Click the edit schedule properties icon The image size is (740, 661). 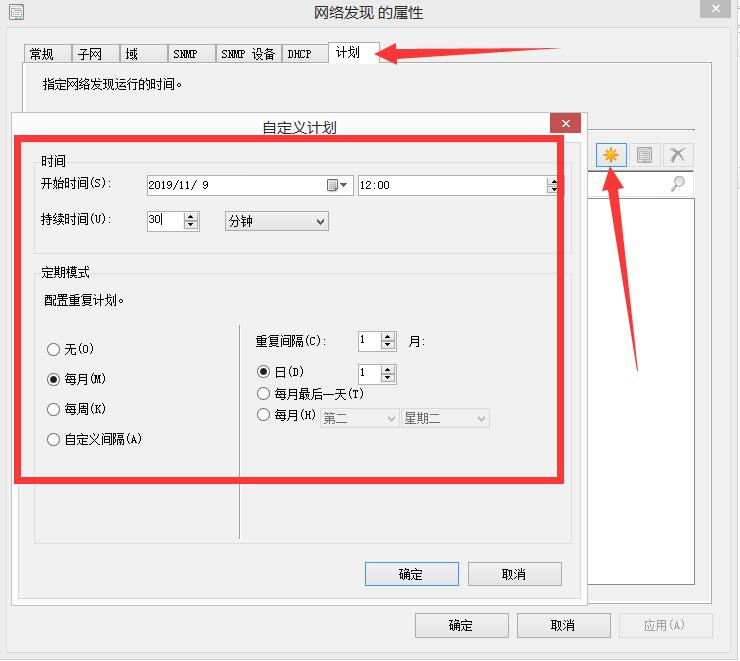pos(644,155)
